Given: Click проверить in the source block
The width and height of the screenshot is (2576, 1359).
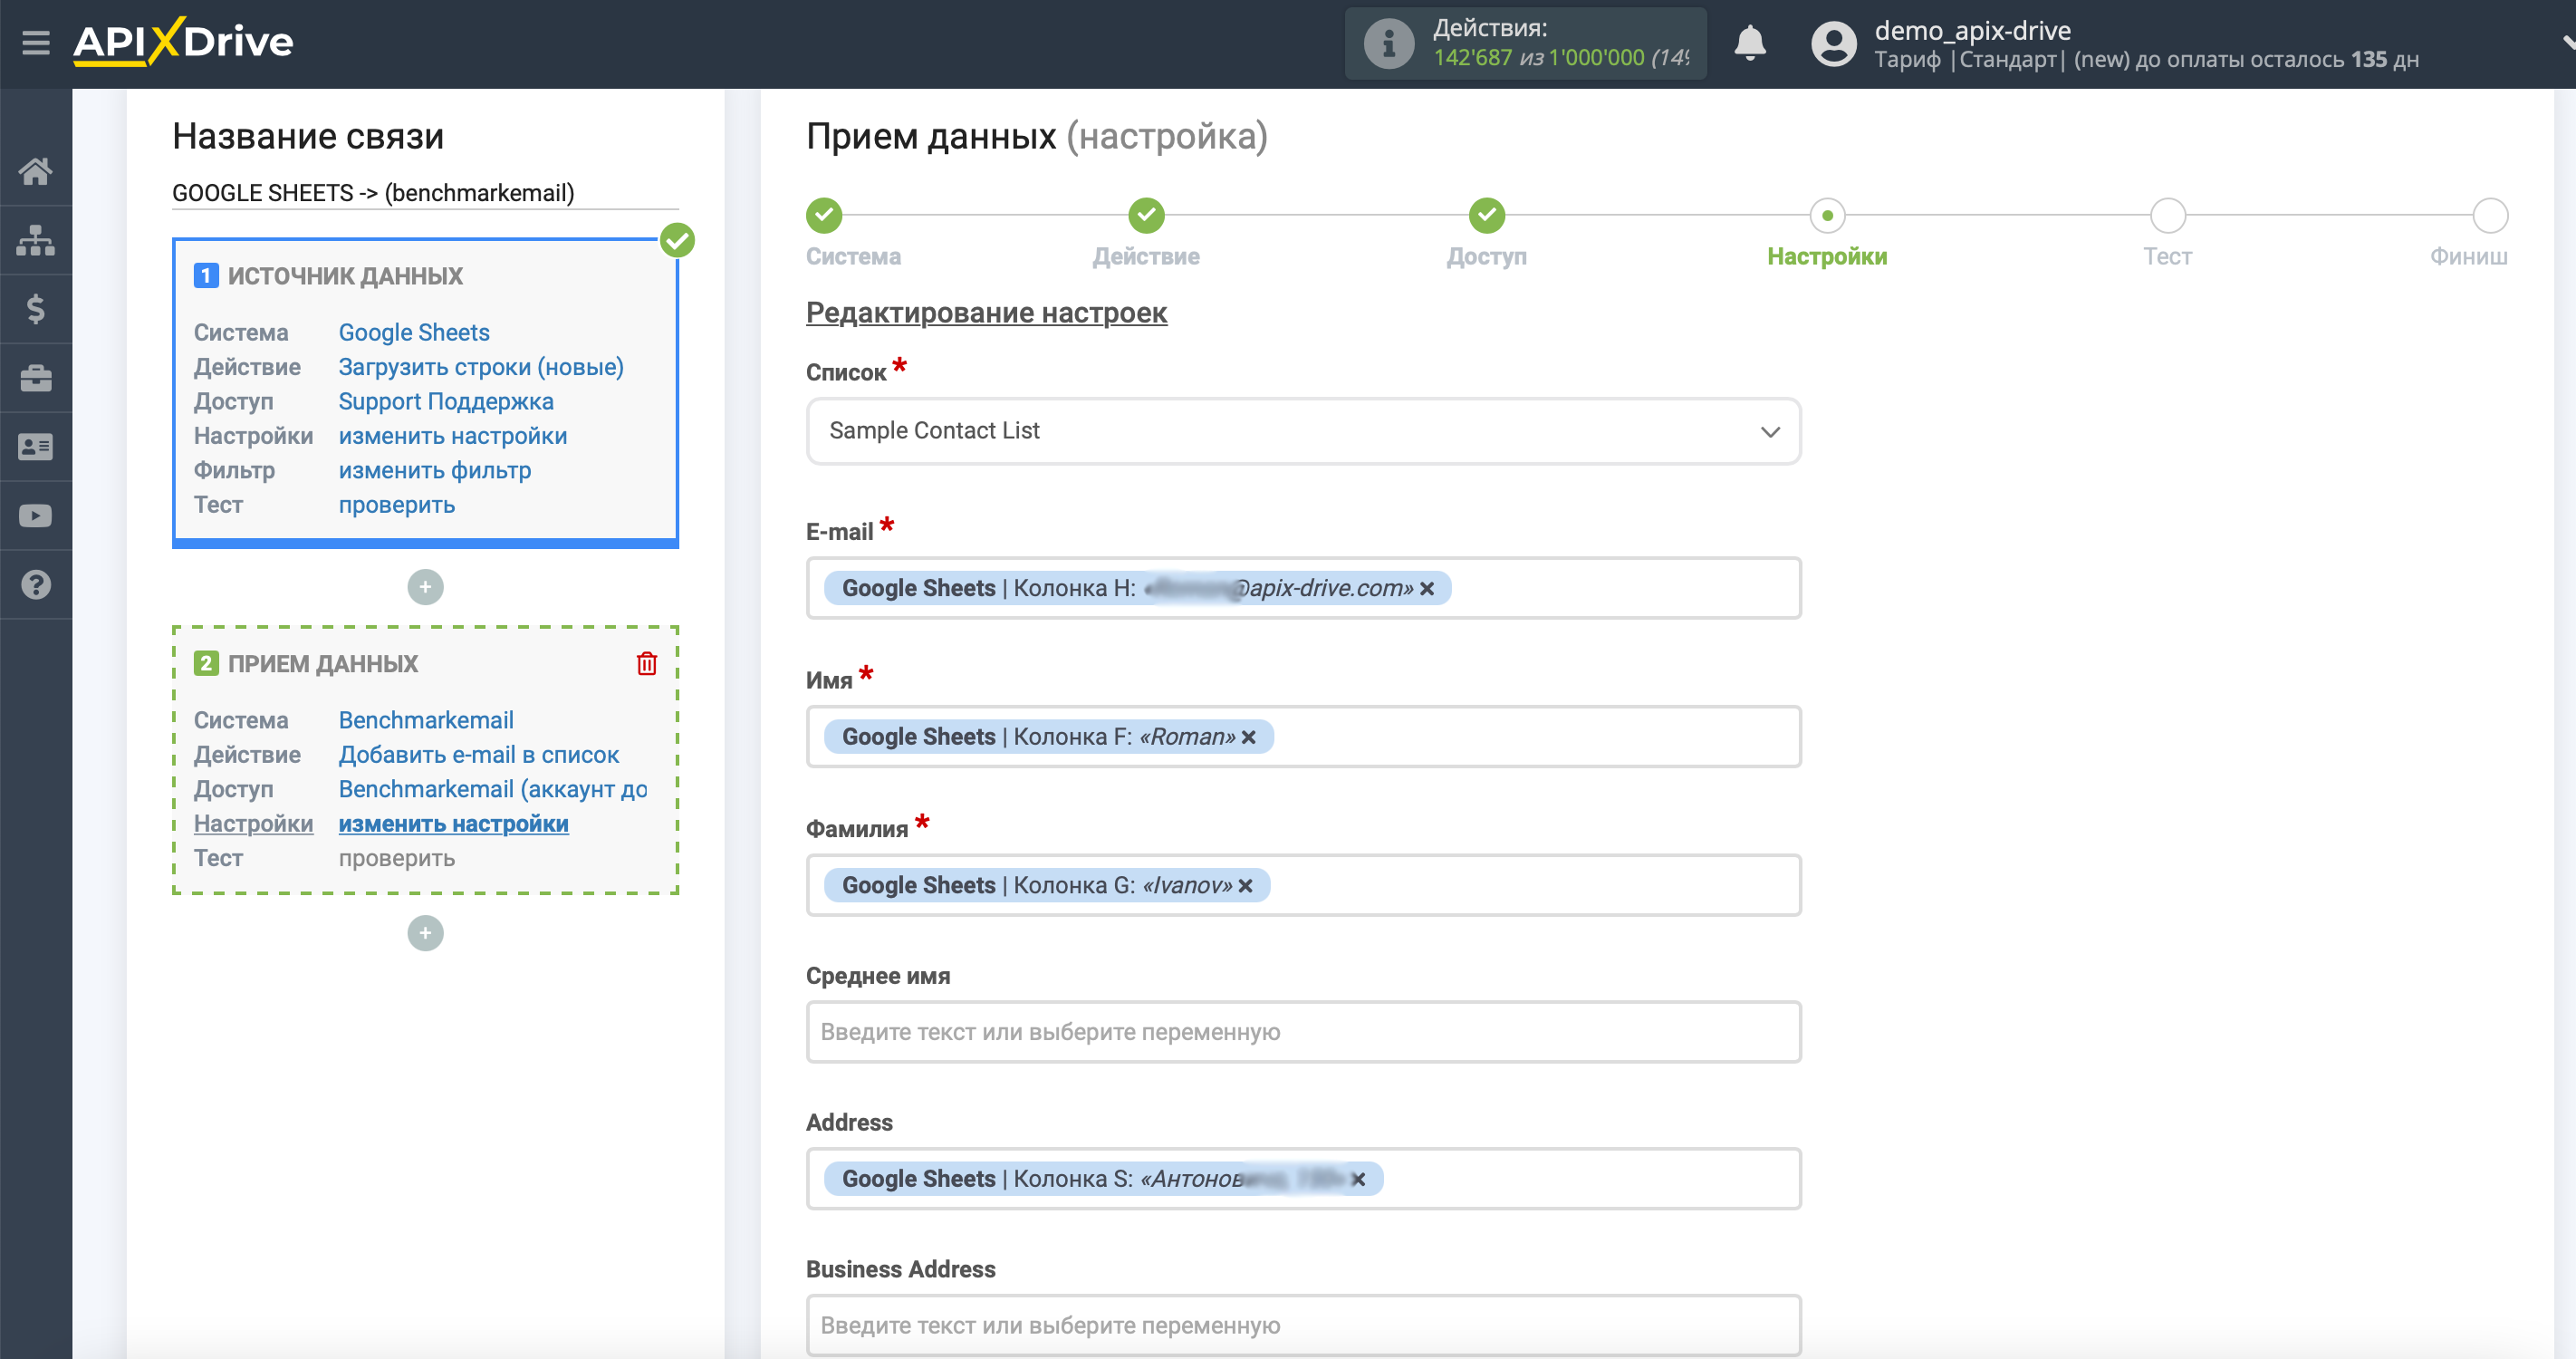Looking at the screenshot, I should 397,505.
